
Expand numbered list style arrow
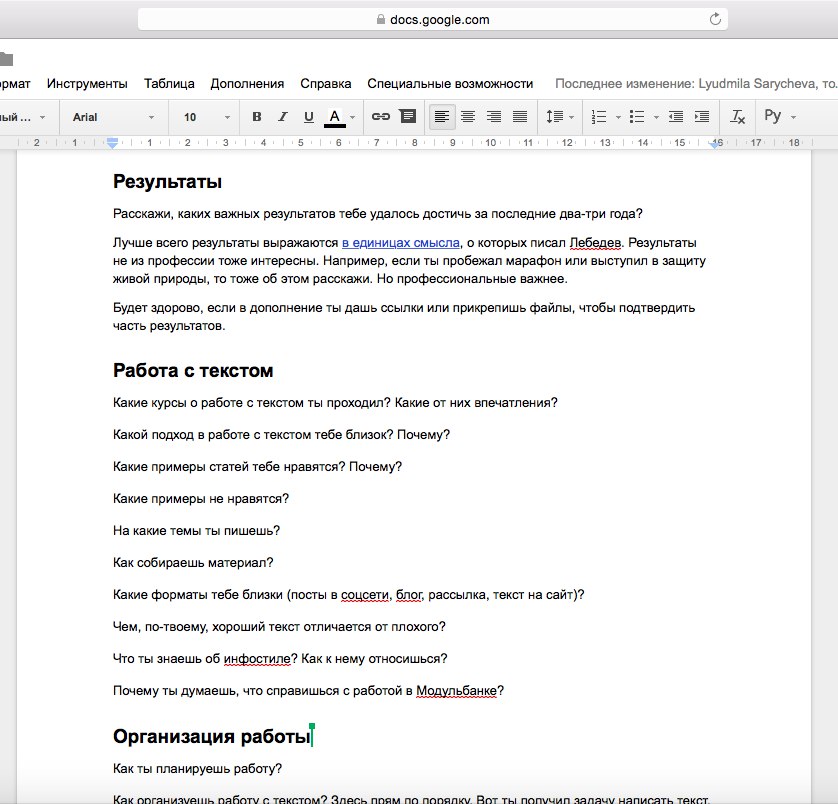coord(618,117)
